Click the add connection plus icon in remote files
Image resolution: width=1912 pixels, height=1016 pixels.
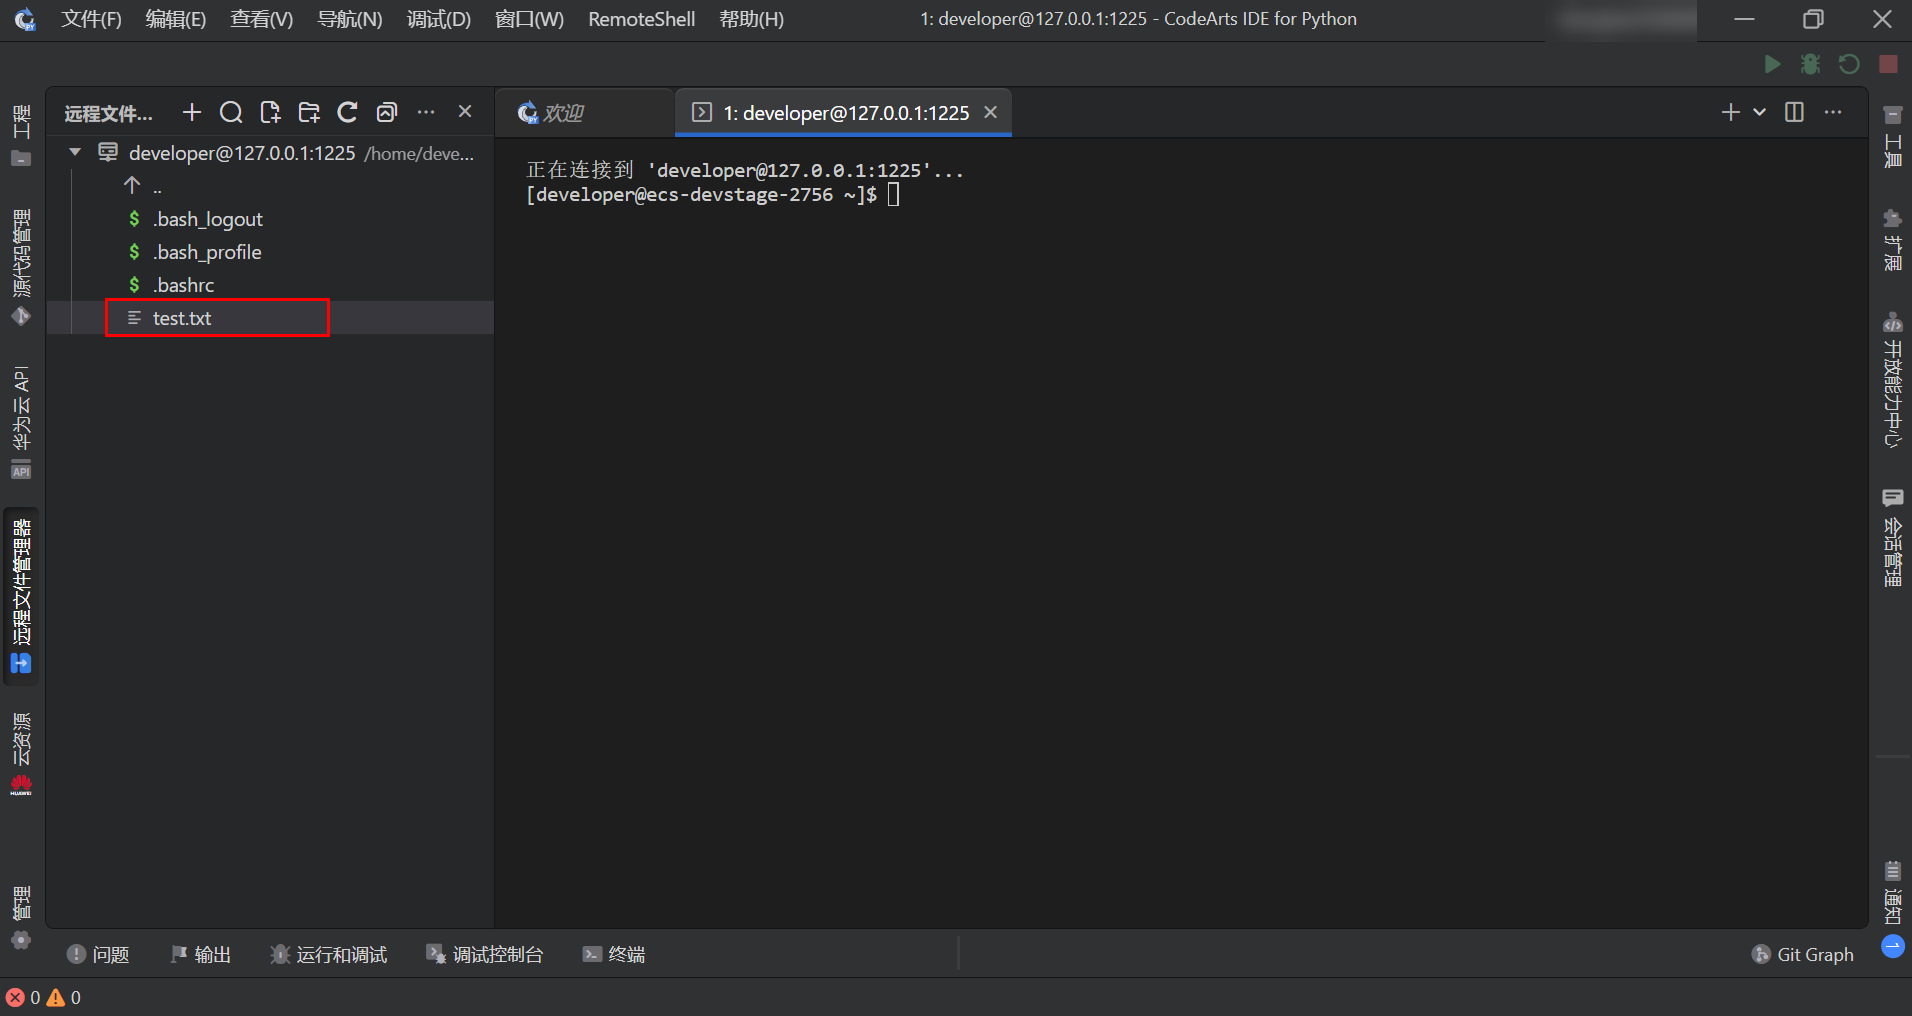coord(192,112)
